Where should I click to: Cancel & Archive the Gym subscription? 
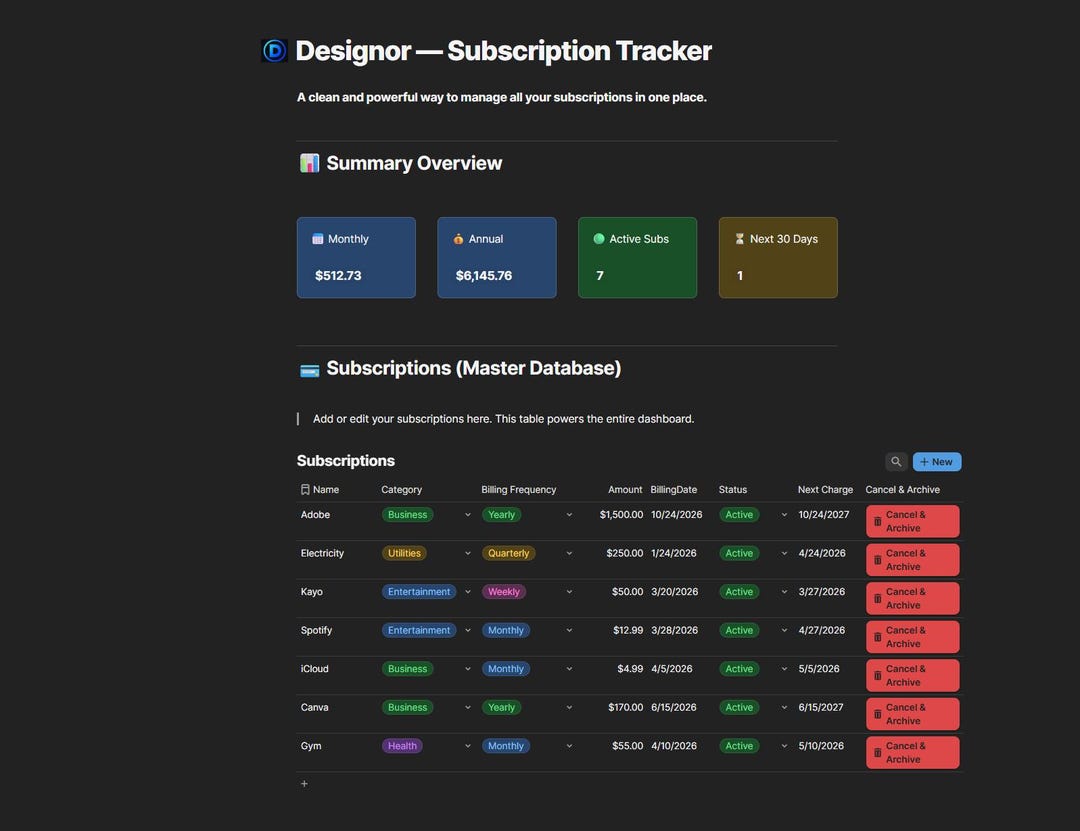tap(913, 753)
